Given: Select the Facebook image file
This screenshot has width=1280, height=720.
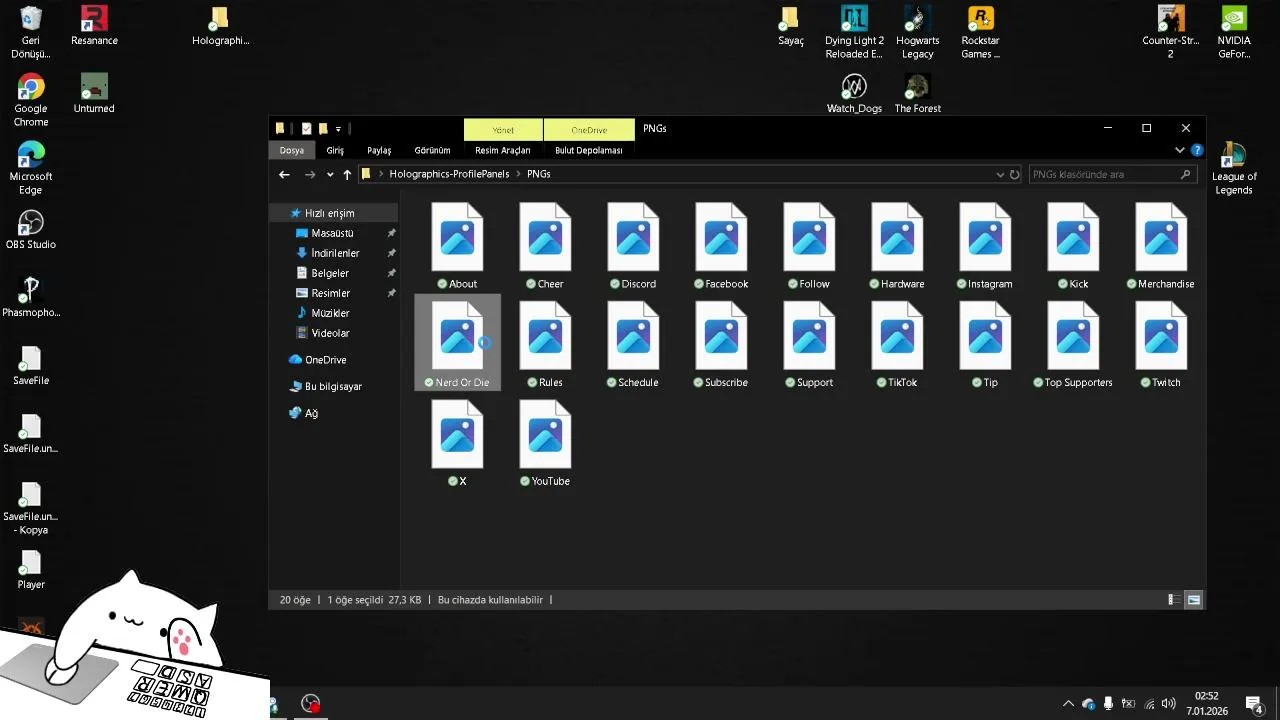Looking at the screenshot, I should (x=721, y=246).
